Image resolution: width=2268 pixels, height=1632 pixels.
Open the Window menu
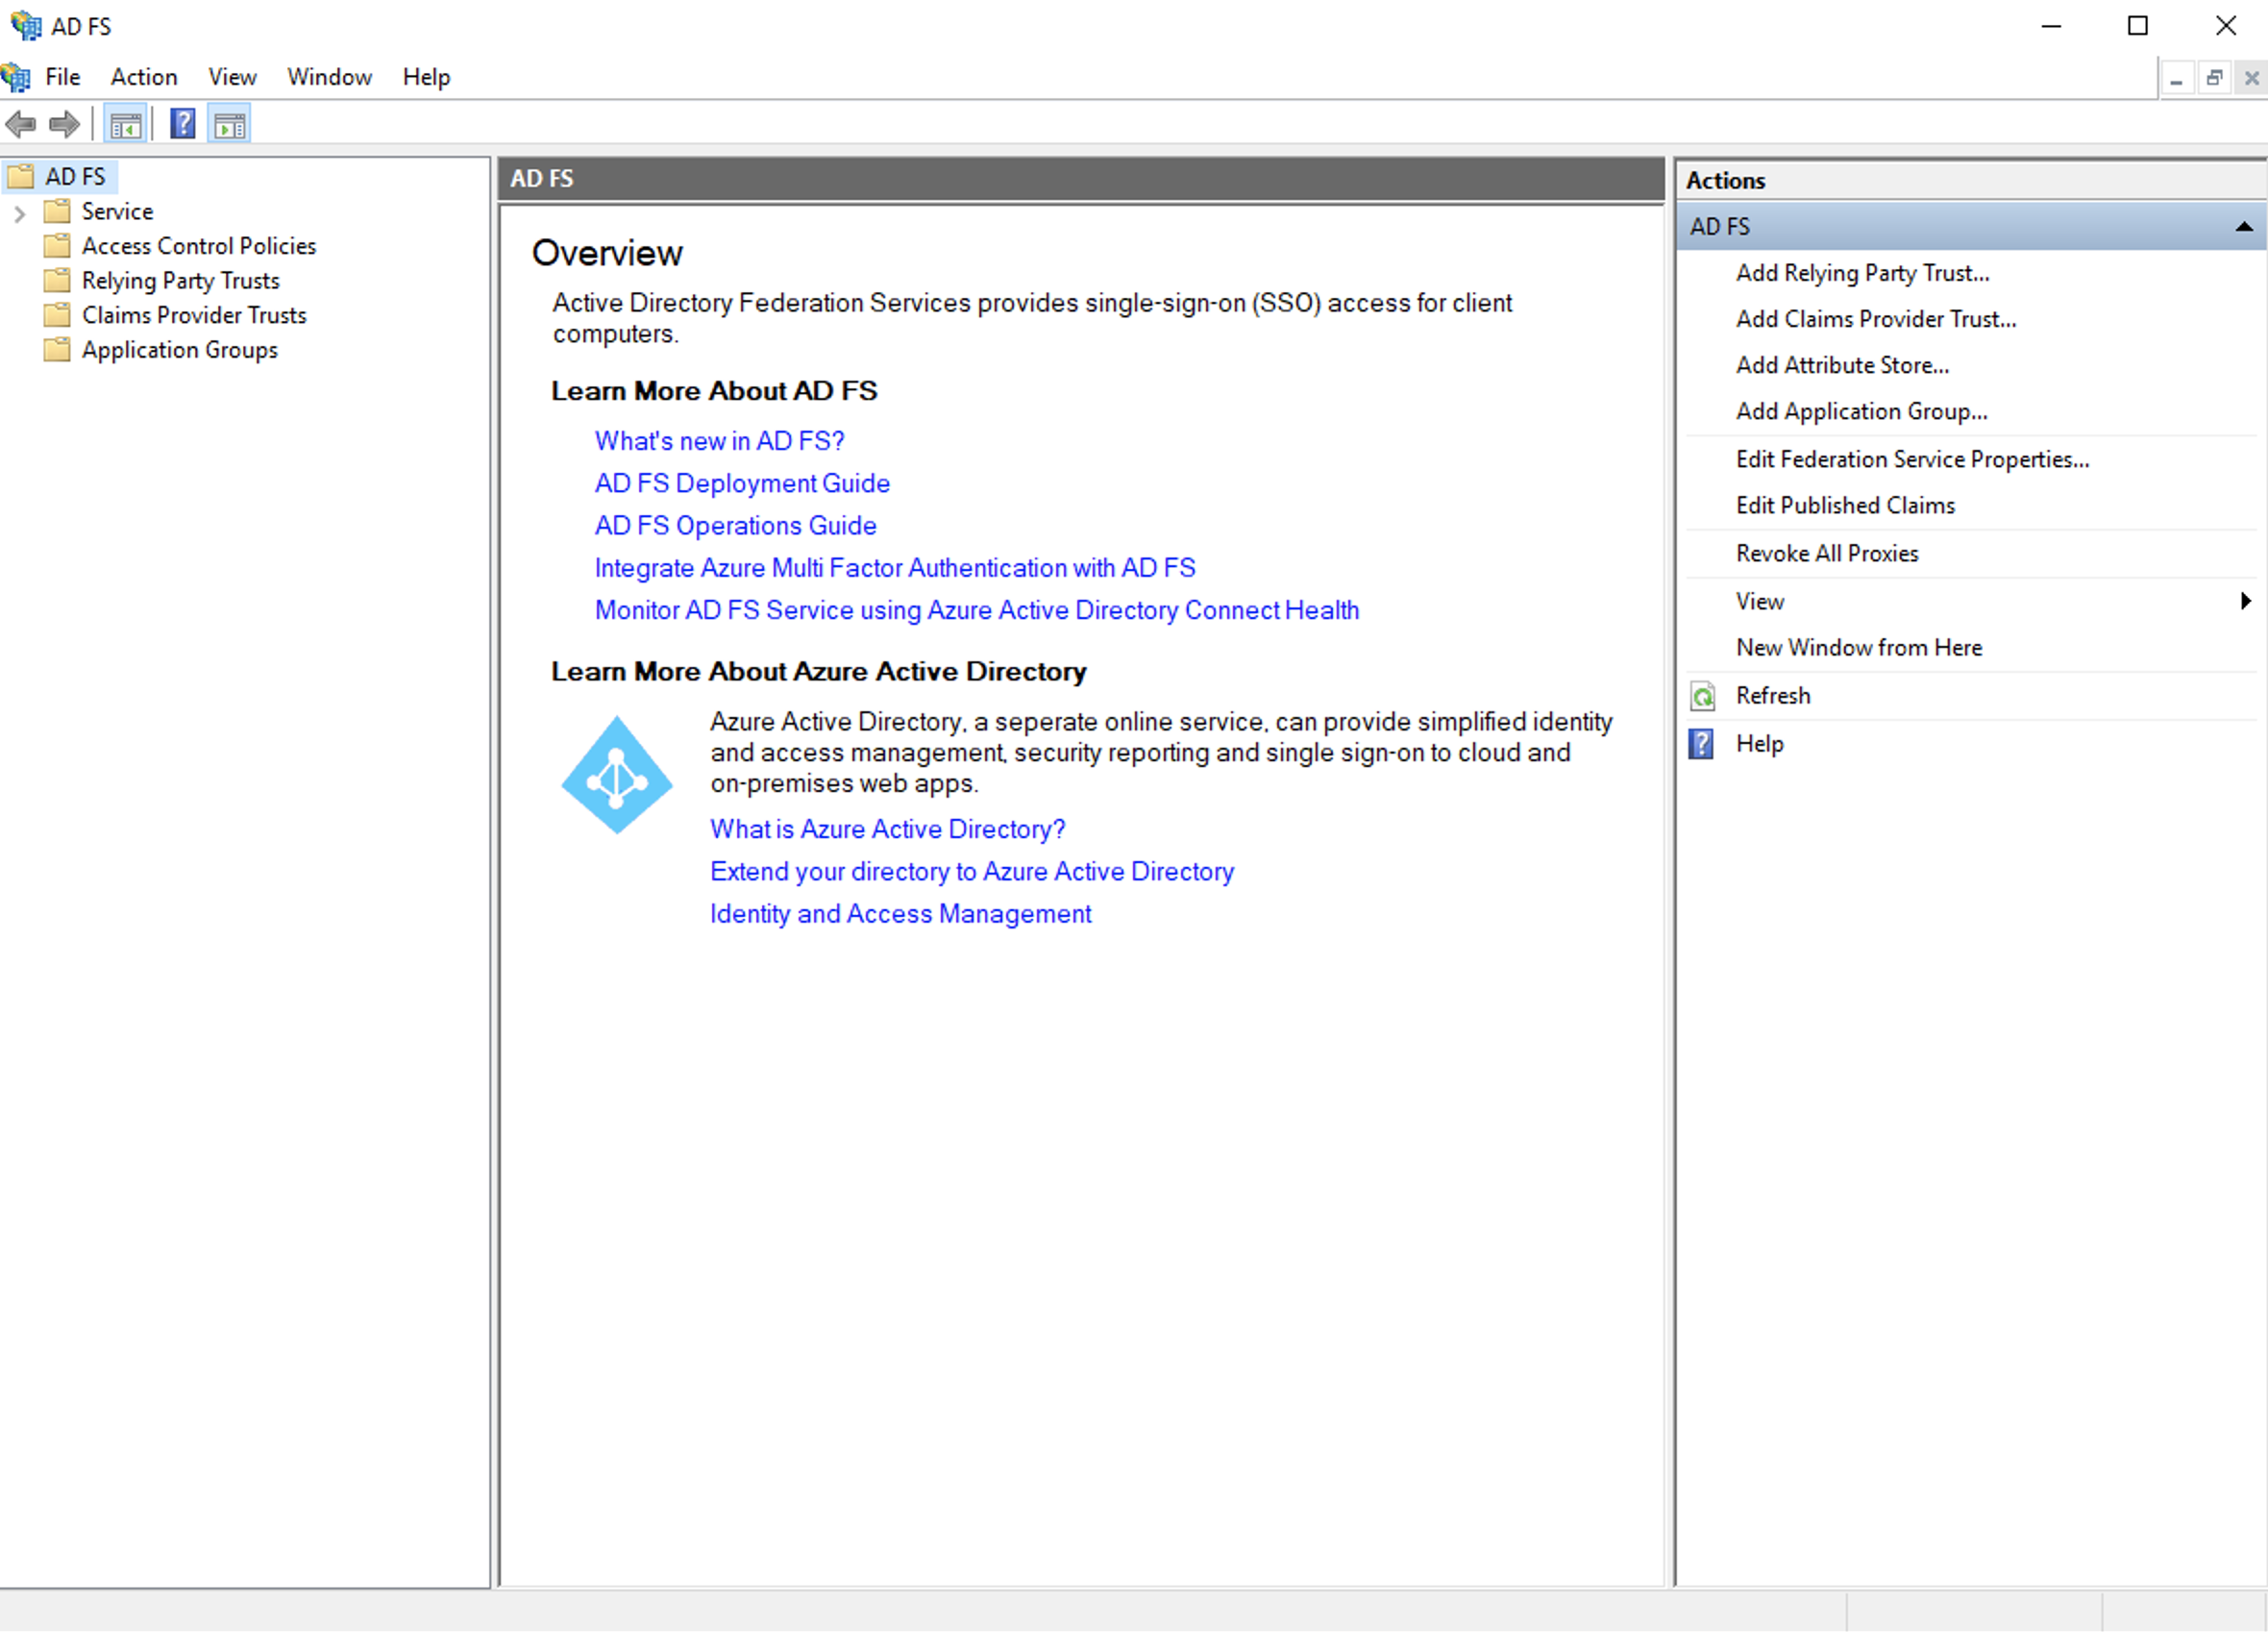pos(329,77)
